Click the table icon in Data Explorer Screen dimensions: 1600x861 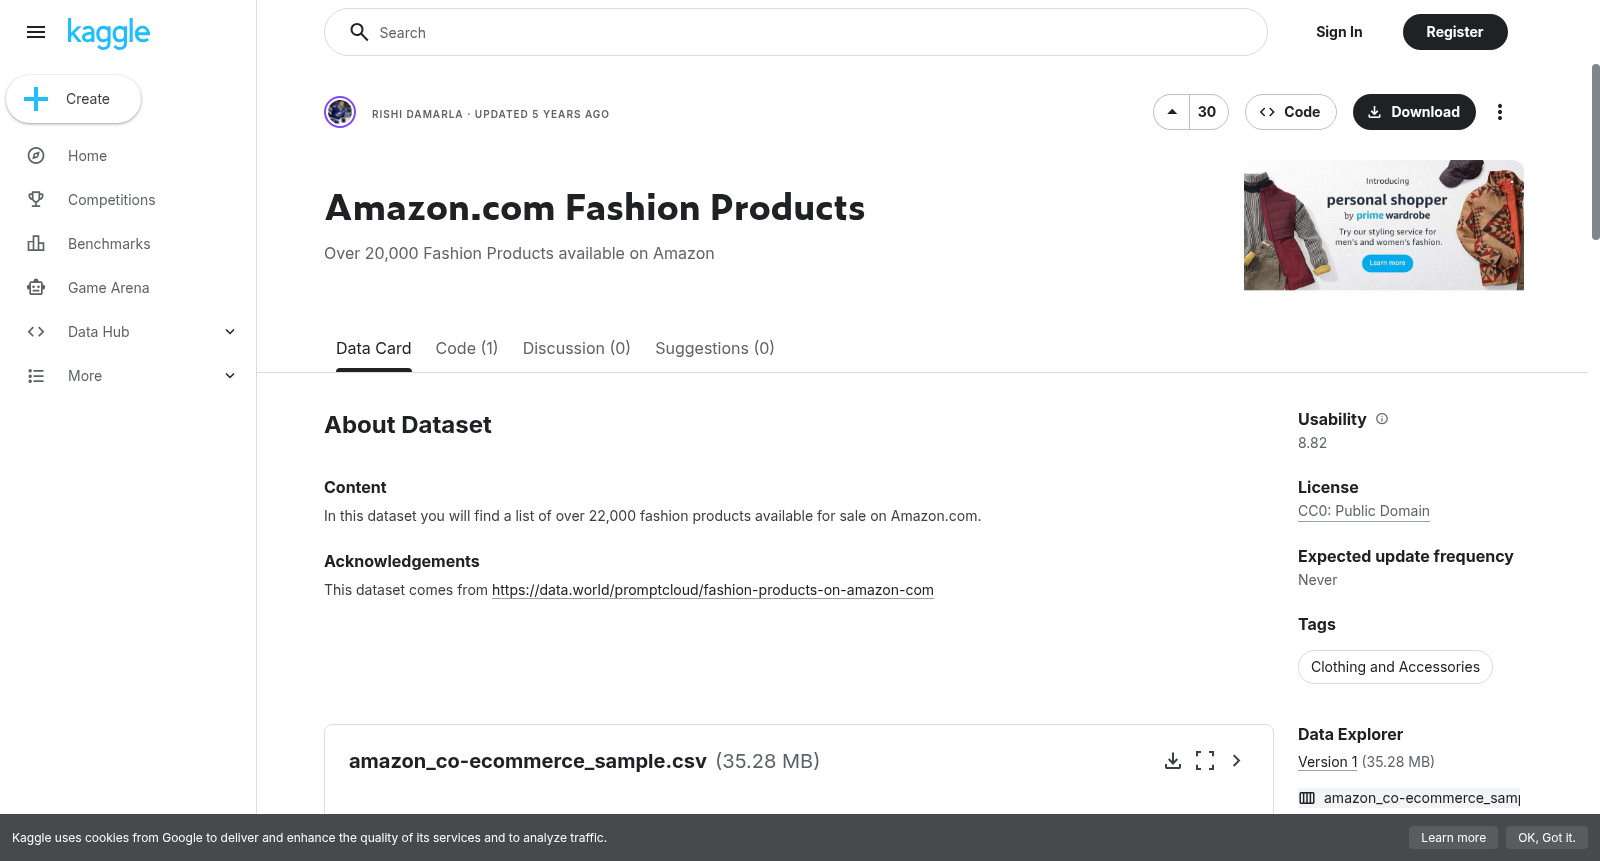point(1307,798)
